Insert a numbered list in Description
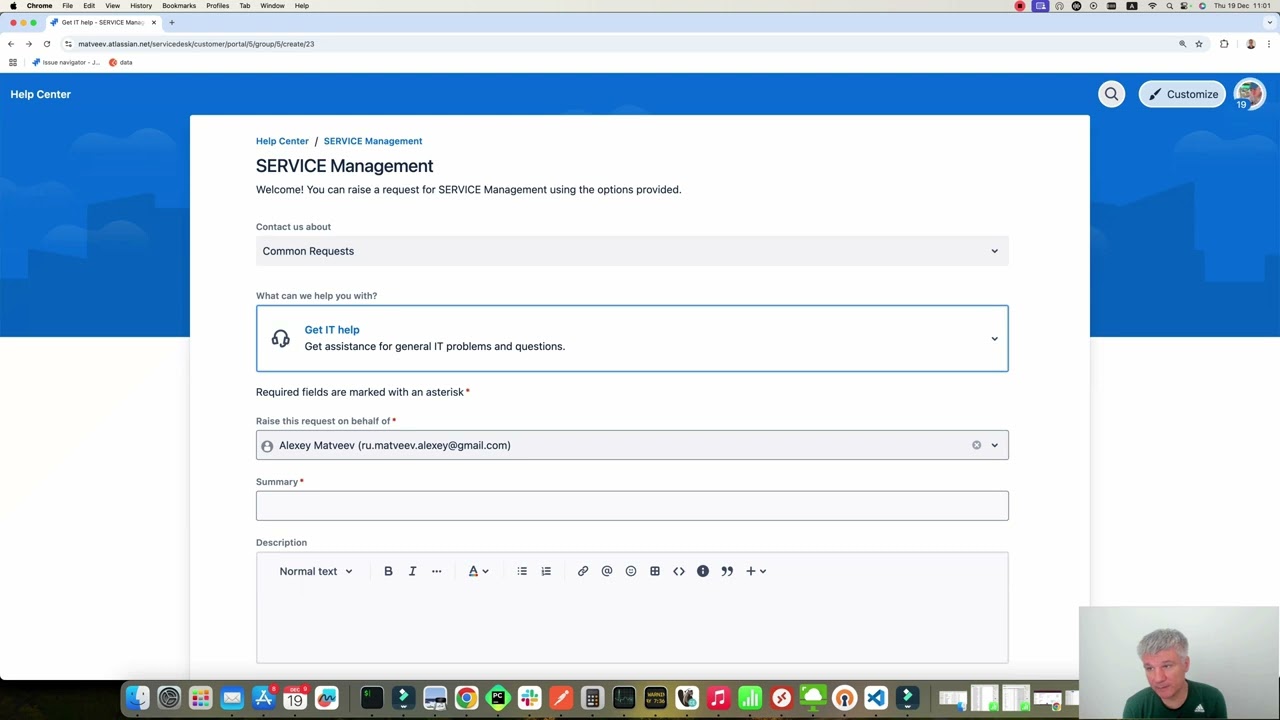The height and width of the screenshot is (720, 1280). (546, 571)
